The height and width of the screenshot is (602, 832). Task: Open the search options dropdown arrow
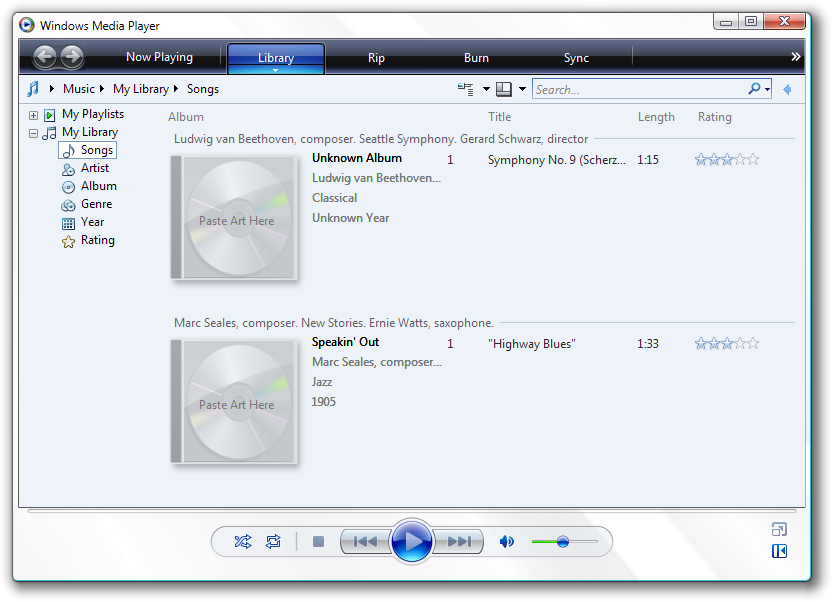coord(767,90)
